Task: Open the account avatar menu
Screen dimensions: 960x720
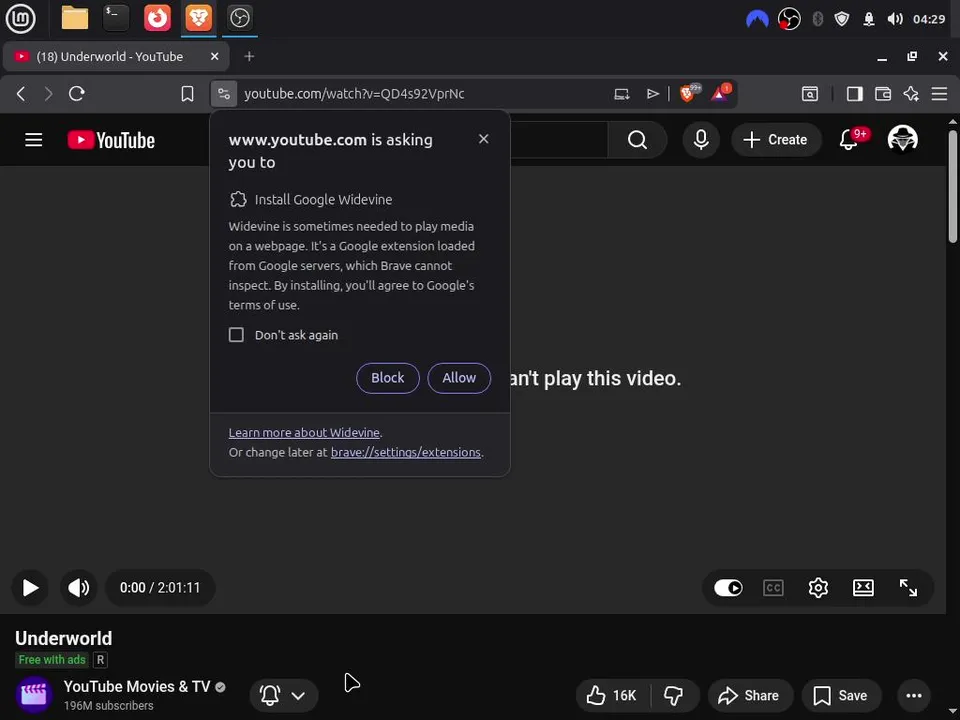Action: pos(902,140)
